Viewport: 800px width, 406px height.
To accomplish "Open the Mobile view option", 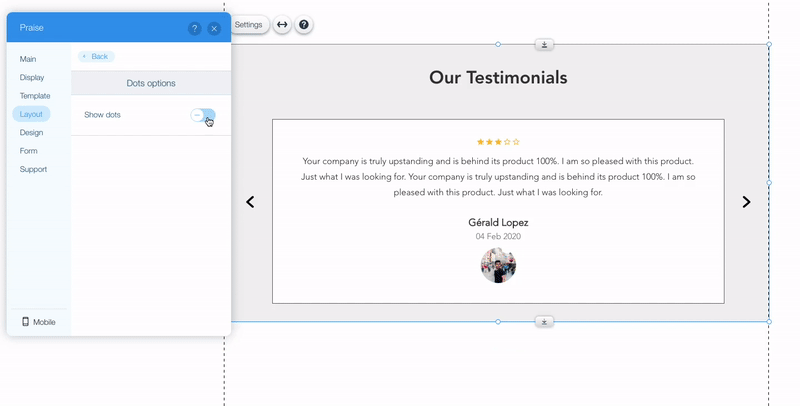I will coord(39,322).
